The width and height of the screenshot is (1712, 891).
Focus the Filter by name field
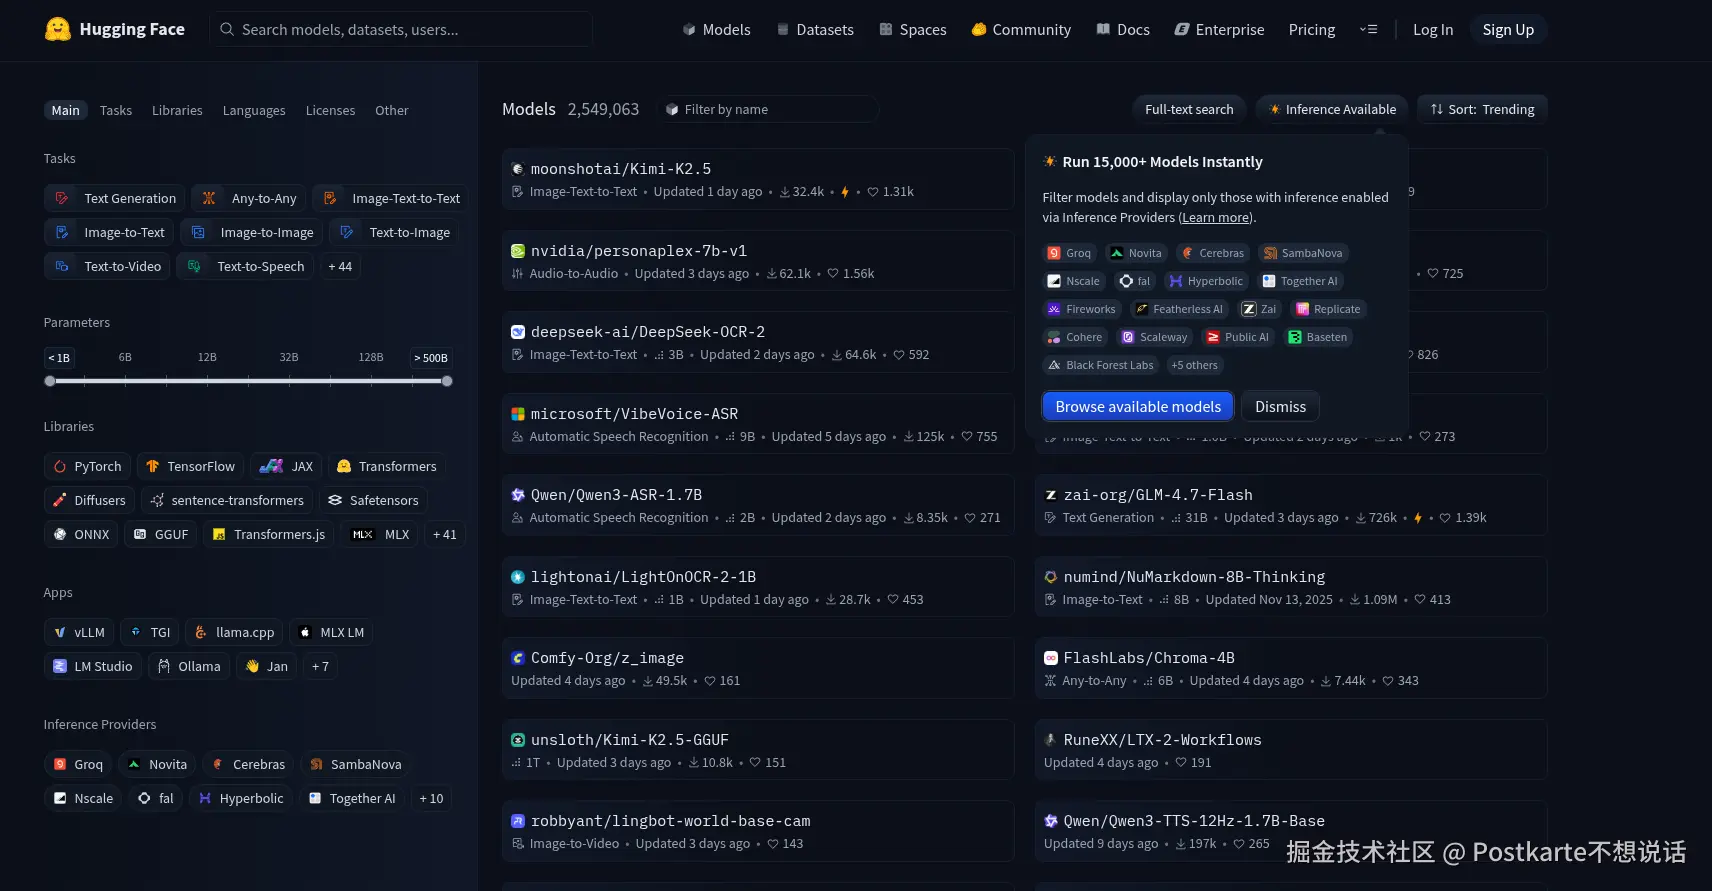(768, 109)
